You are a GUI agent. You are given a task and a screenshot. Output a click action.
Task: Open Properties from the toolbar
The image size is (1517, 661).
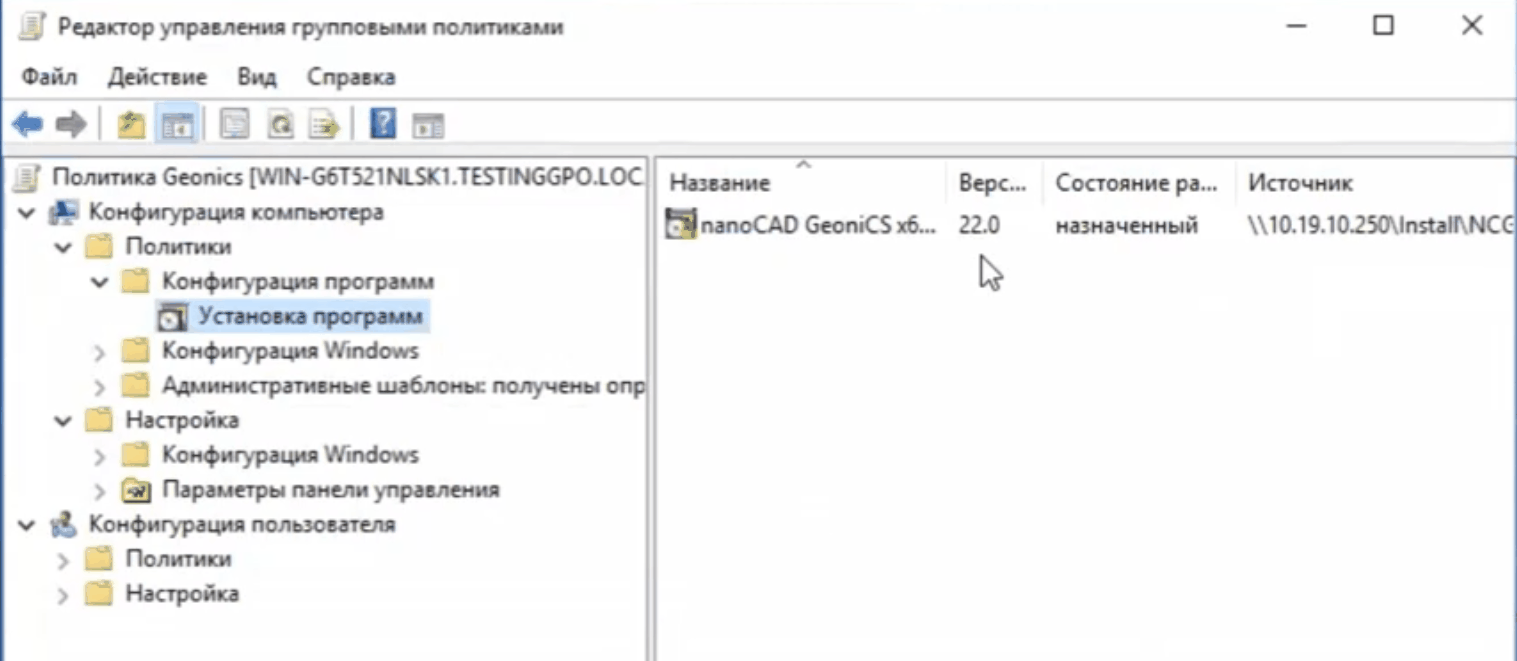pos(234,125)
